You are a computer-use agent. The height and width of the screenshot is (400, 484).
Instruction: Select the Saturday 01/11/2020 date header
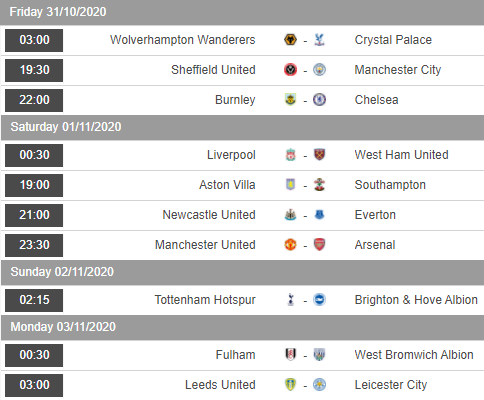pos(243,127)
